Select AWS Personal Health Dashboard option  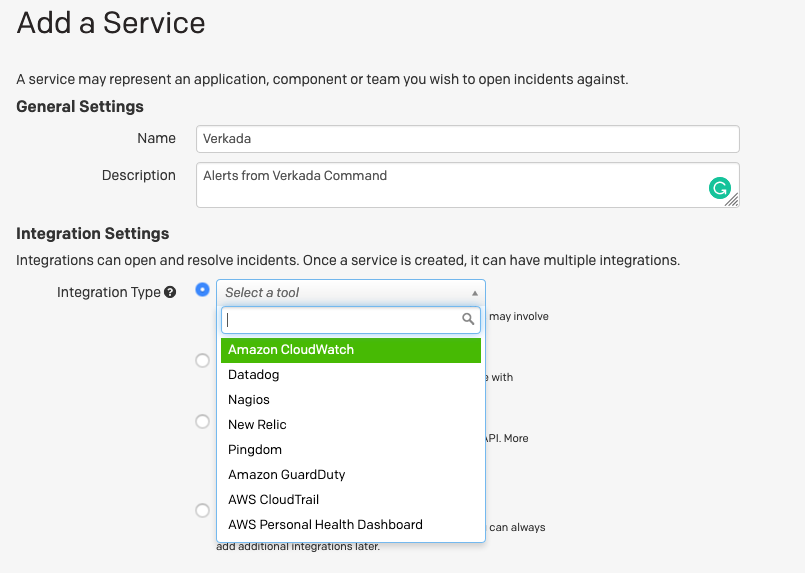tap(351, 525)
